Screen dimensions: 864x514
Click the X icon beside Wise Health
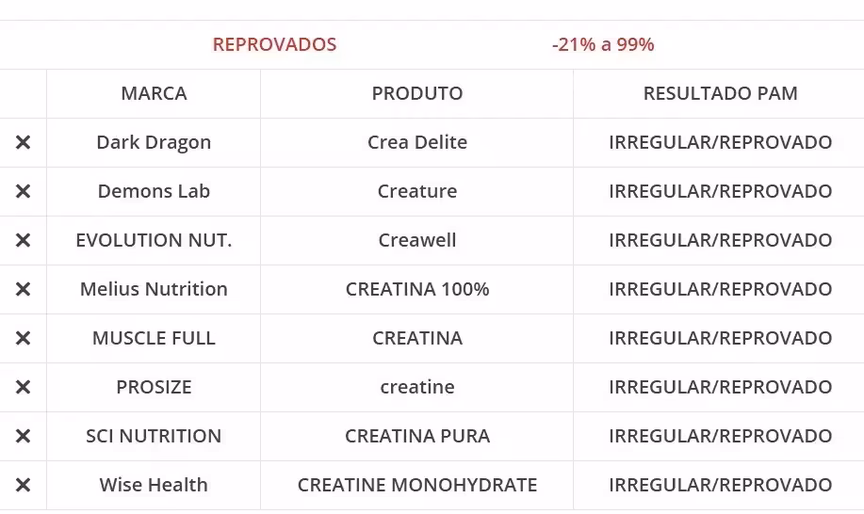pos(23,486)
